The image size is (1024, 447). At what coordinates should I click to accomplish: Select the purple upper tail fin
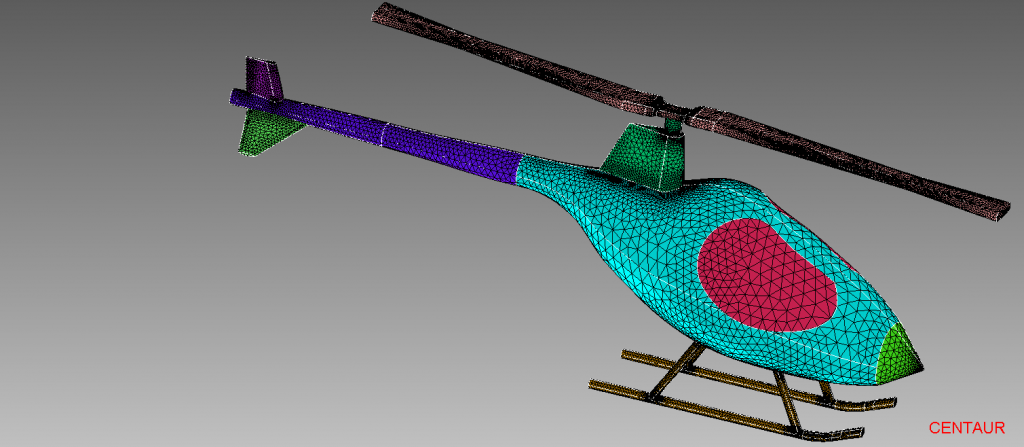click(264, 78)
